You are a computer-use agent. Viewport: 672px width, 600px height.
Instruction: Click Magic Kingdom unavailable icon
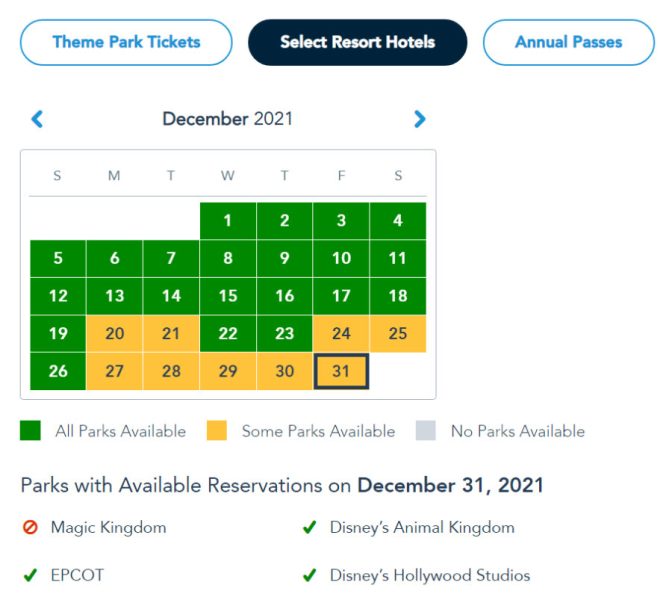(x=30, y=527)
